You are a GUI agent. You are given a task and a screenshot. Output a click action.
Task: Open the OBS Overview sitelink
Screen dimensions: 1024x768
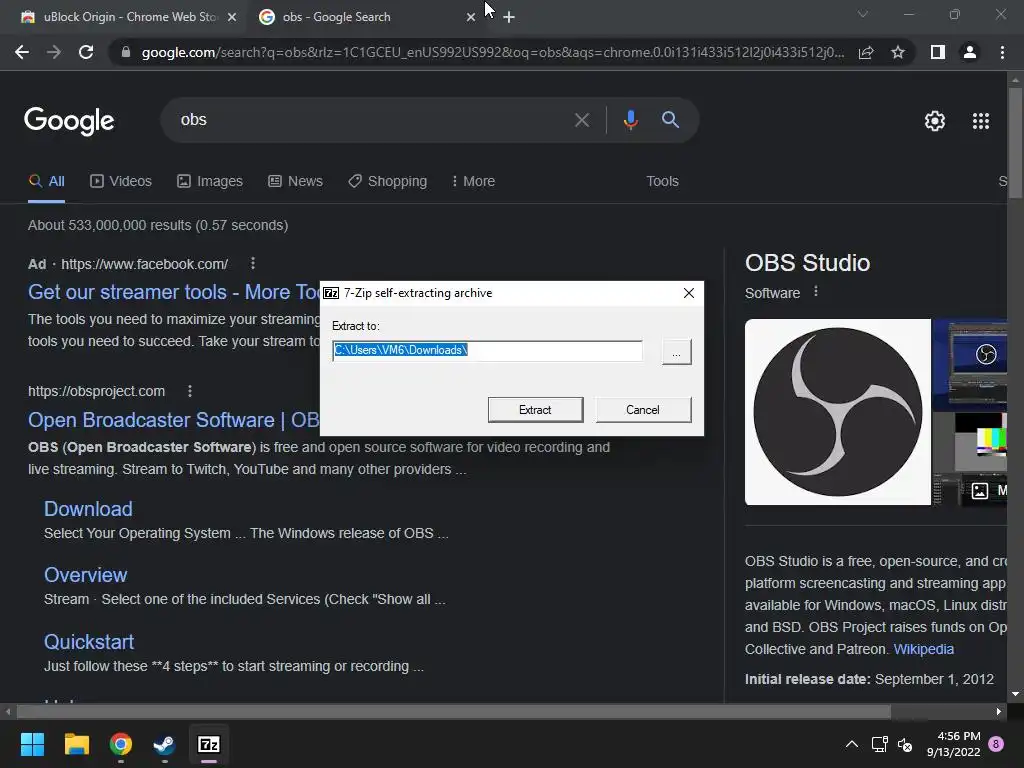coord(86,575)
